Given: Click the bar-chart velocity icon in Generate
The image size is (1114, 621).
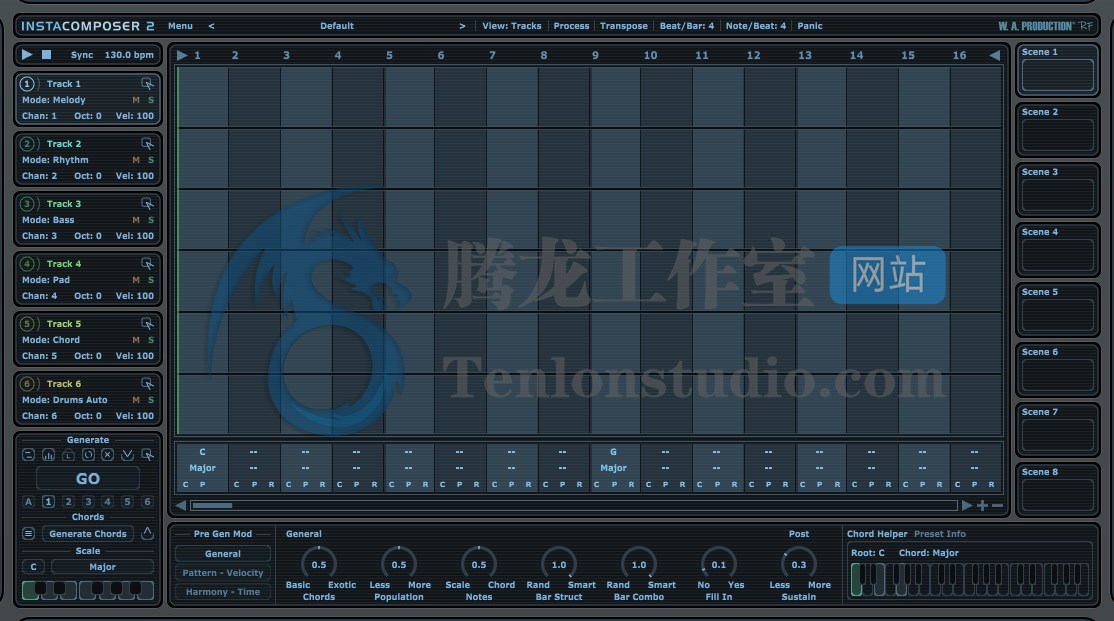Looking at the screenshot, I should coord(48,455).
